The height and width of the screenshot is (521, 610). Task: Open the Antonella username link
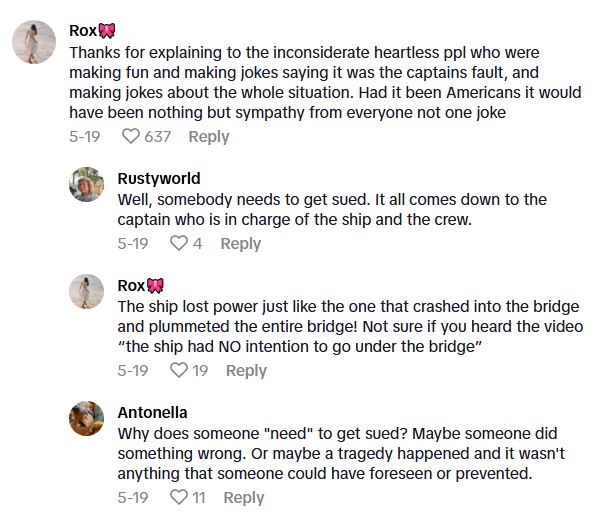(x=152, y=412)
